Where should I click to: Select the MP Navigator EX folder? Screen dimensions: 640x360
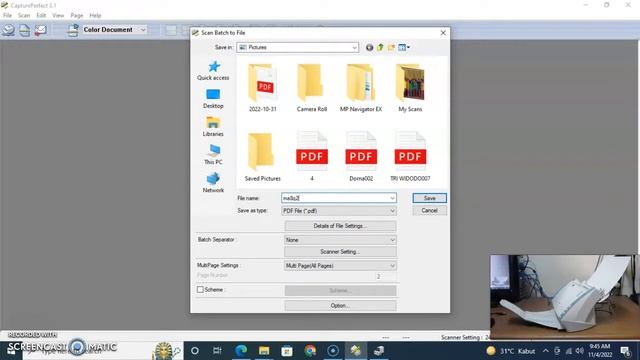[x=361, y=88]
